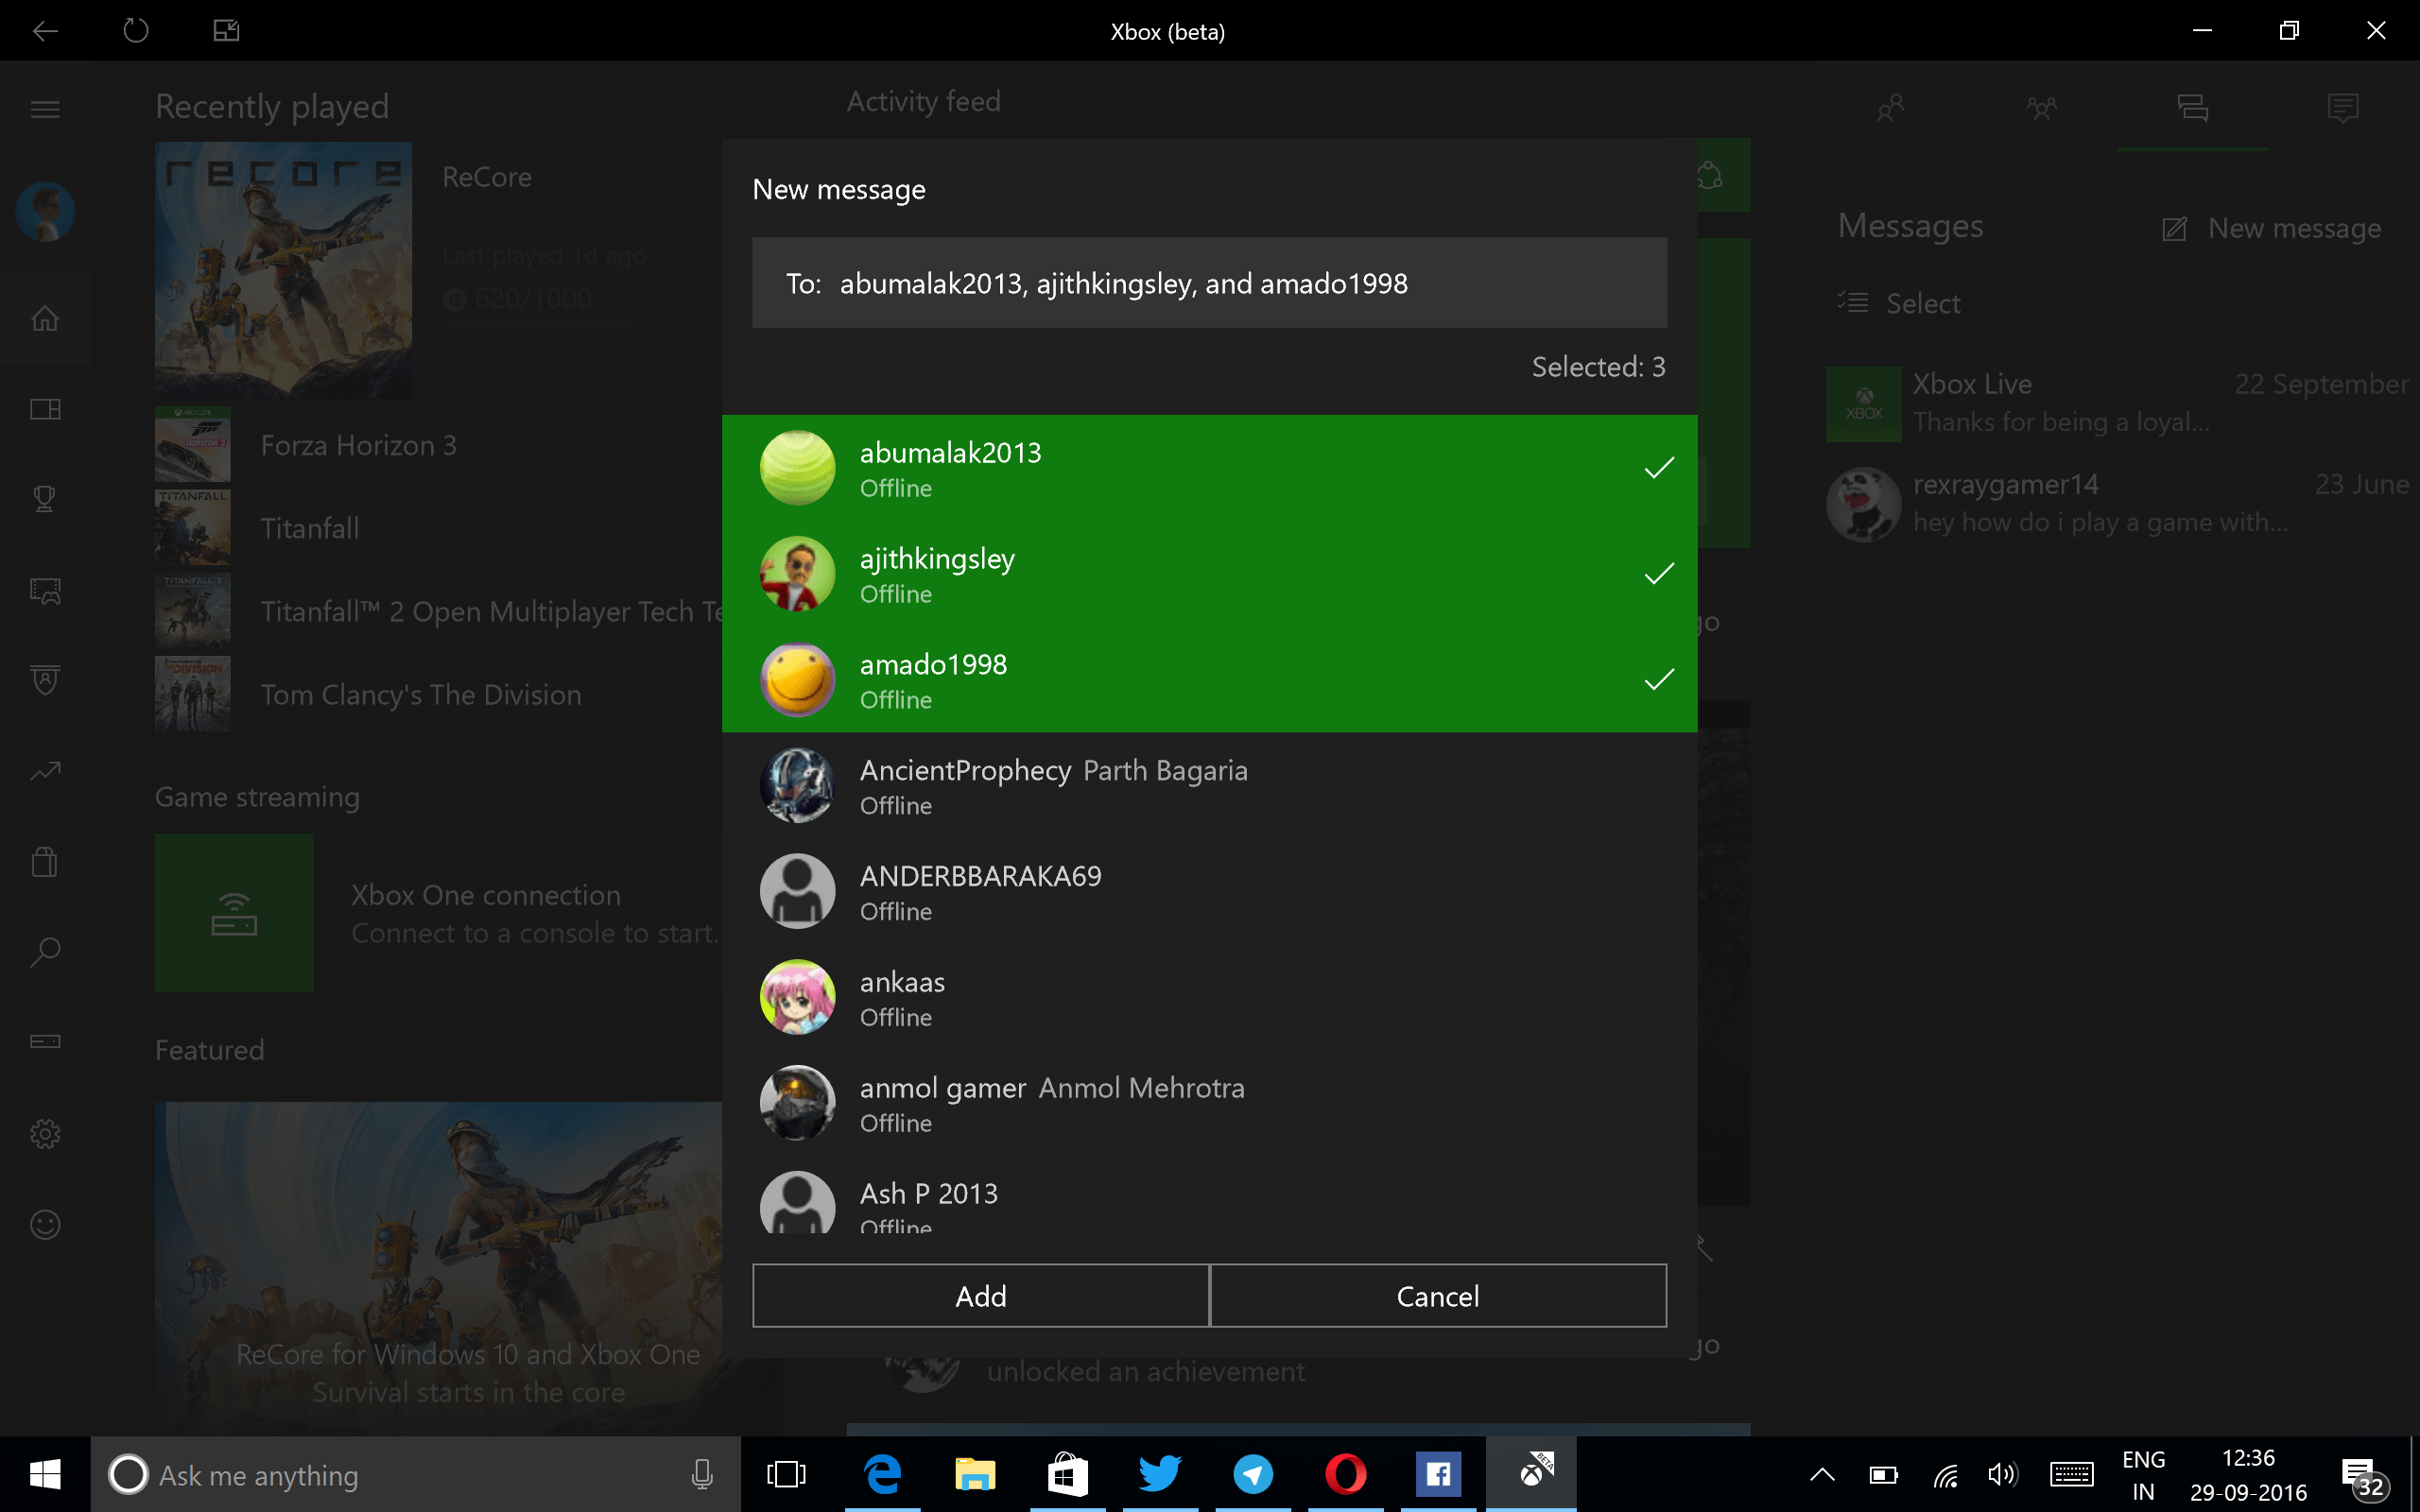Click the Add button
Image resolution: width=2420 pixels, height=1512 pixels.
pyautogui.click(x=981, y=1296)
